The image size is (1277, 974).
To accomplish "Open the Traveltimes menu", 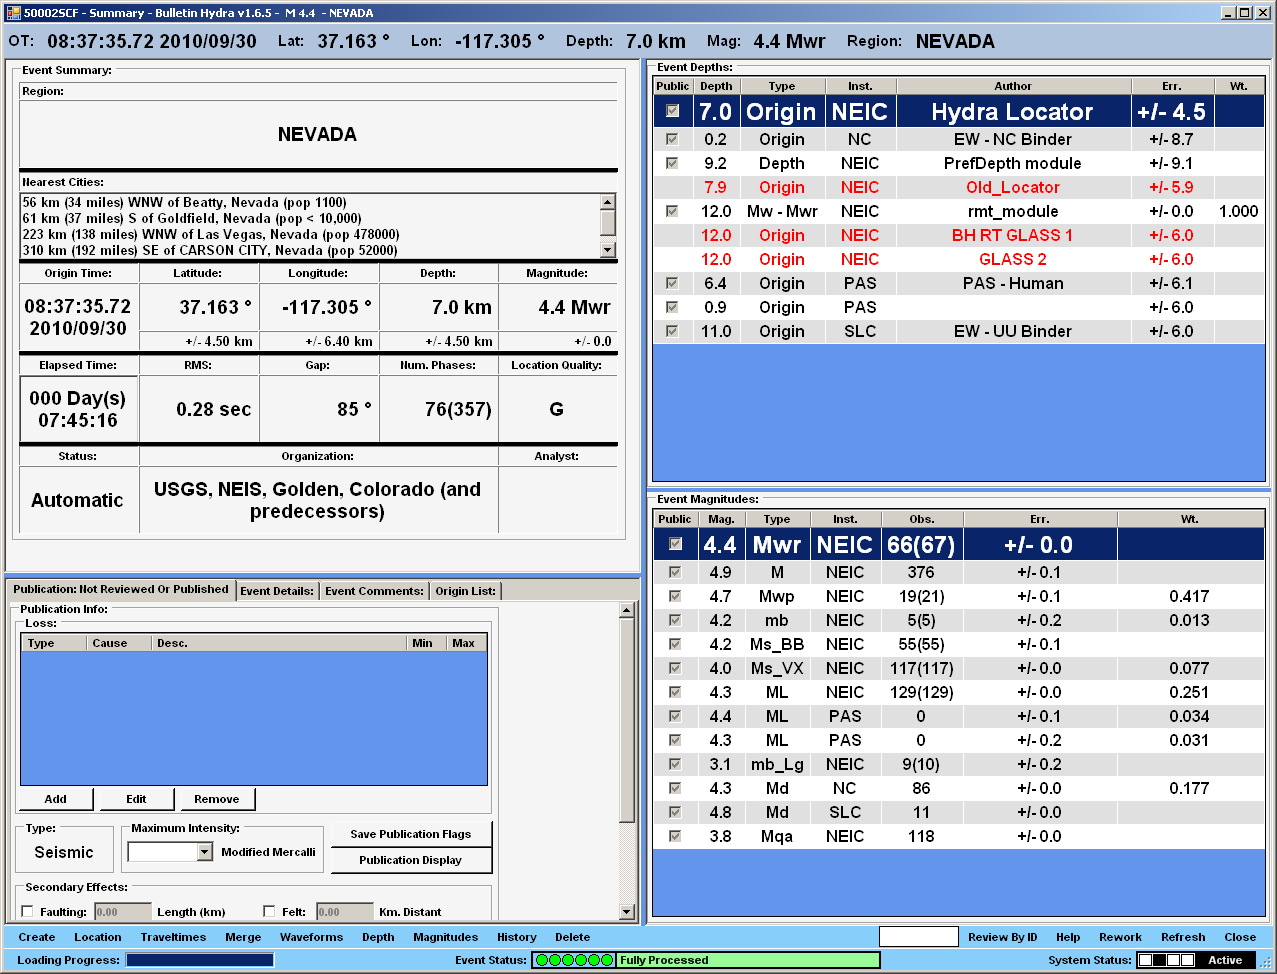I will (173, 937).
